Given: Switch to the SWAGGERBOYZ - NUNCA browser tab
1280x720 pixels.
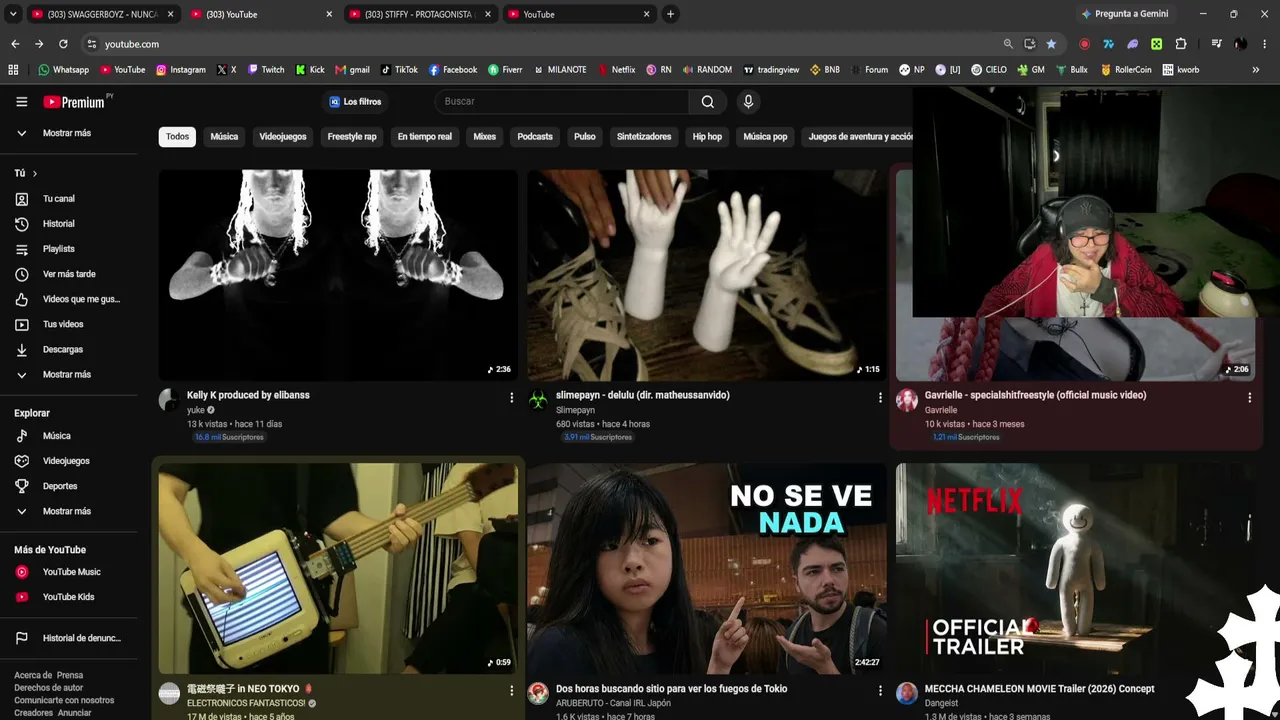Looking at the screenshot, I should [x=101, y=14].
